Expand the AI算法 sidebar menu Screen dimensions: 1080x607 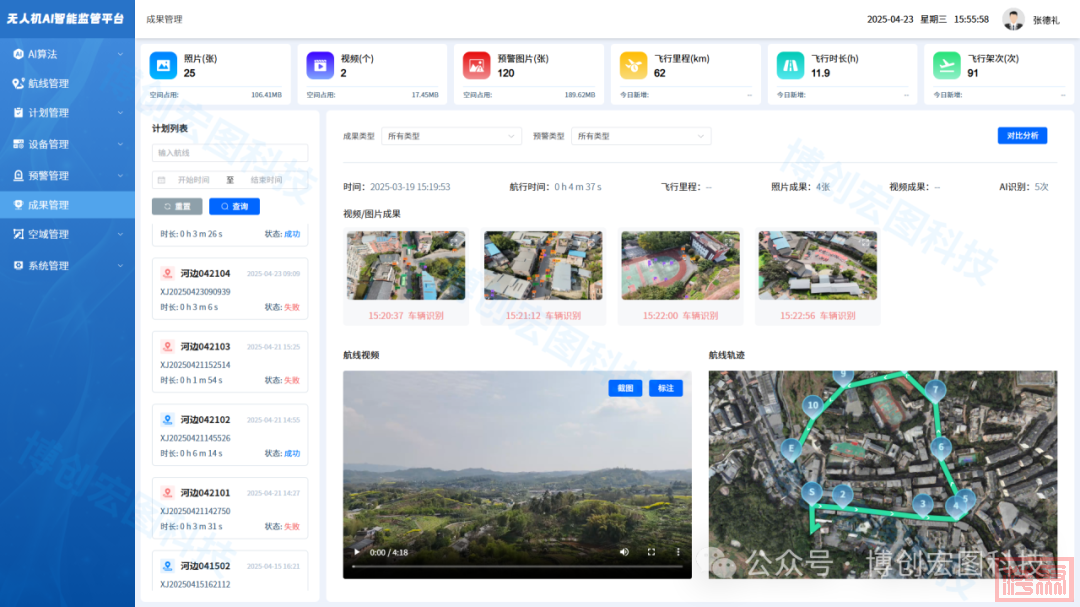pyautogui.click(x=67, y=54)
